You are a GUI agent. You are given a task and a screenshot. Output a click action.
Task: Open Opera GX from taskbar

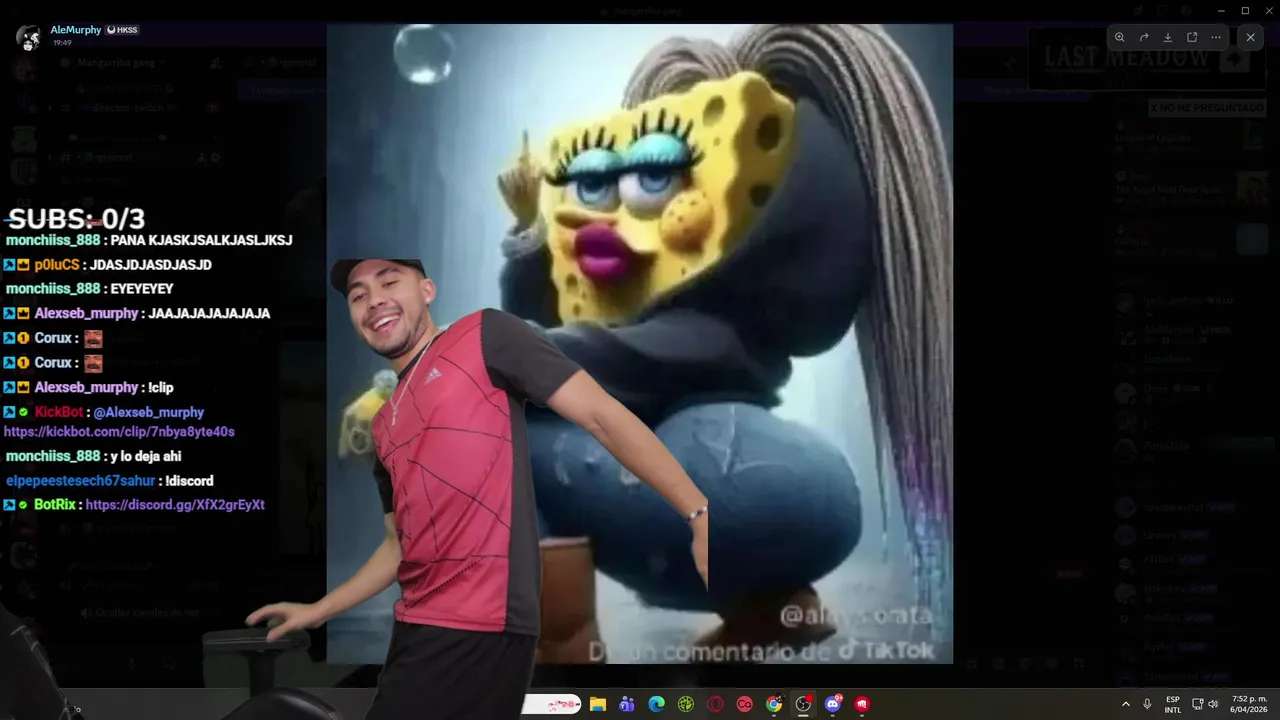[x=715, y=704]
